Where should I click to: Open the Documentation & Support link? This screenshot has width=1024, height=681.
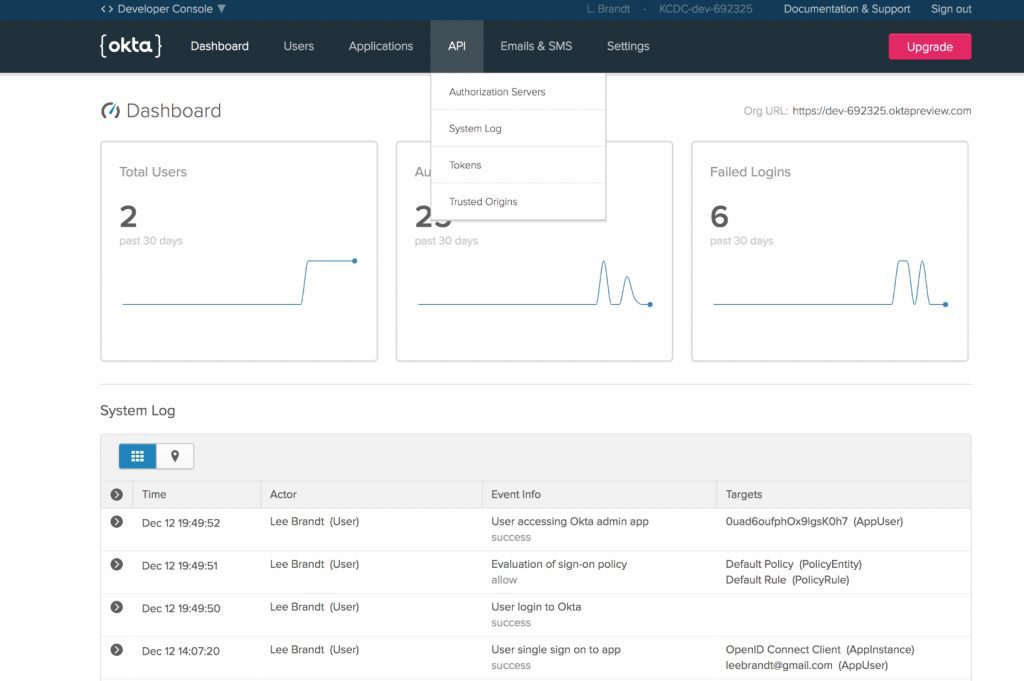coord(846,9)
